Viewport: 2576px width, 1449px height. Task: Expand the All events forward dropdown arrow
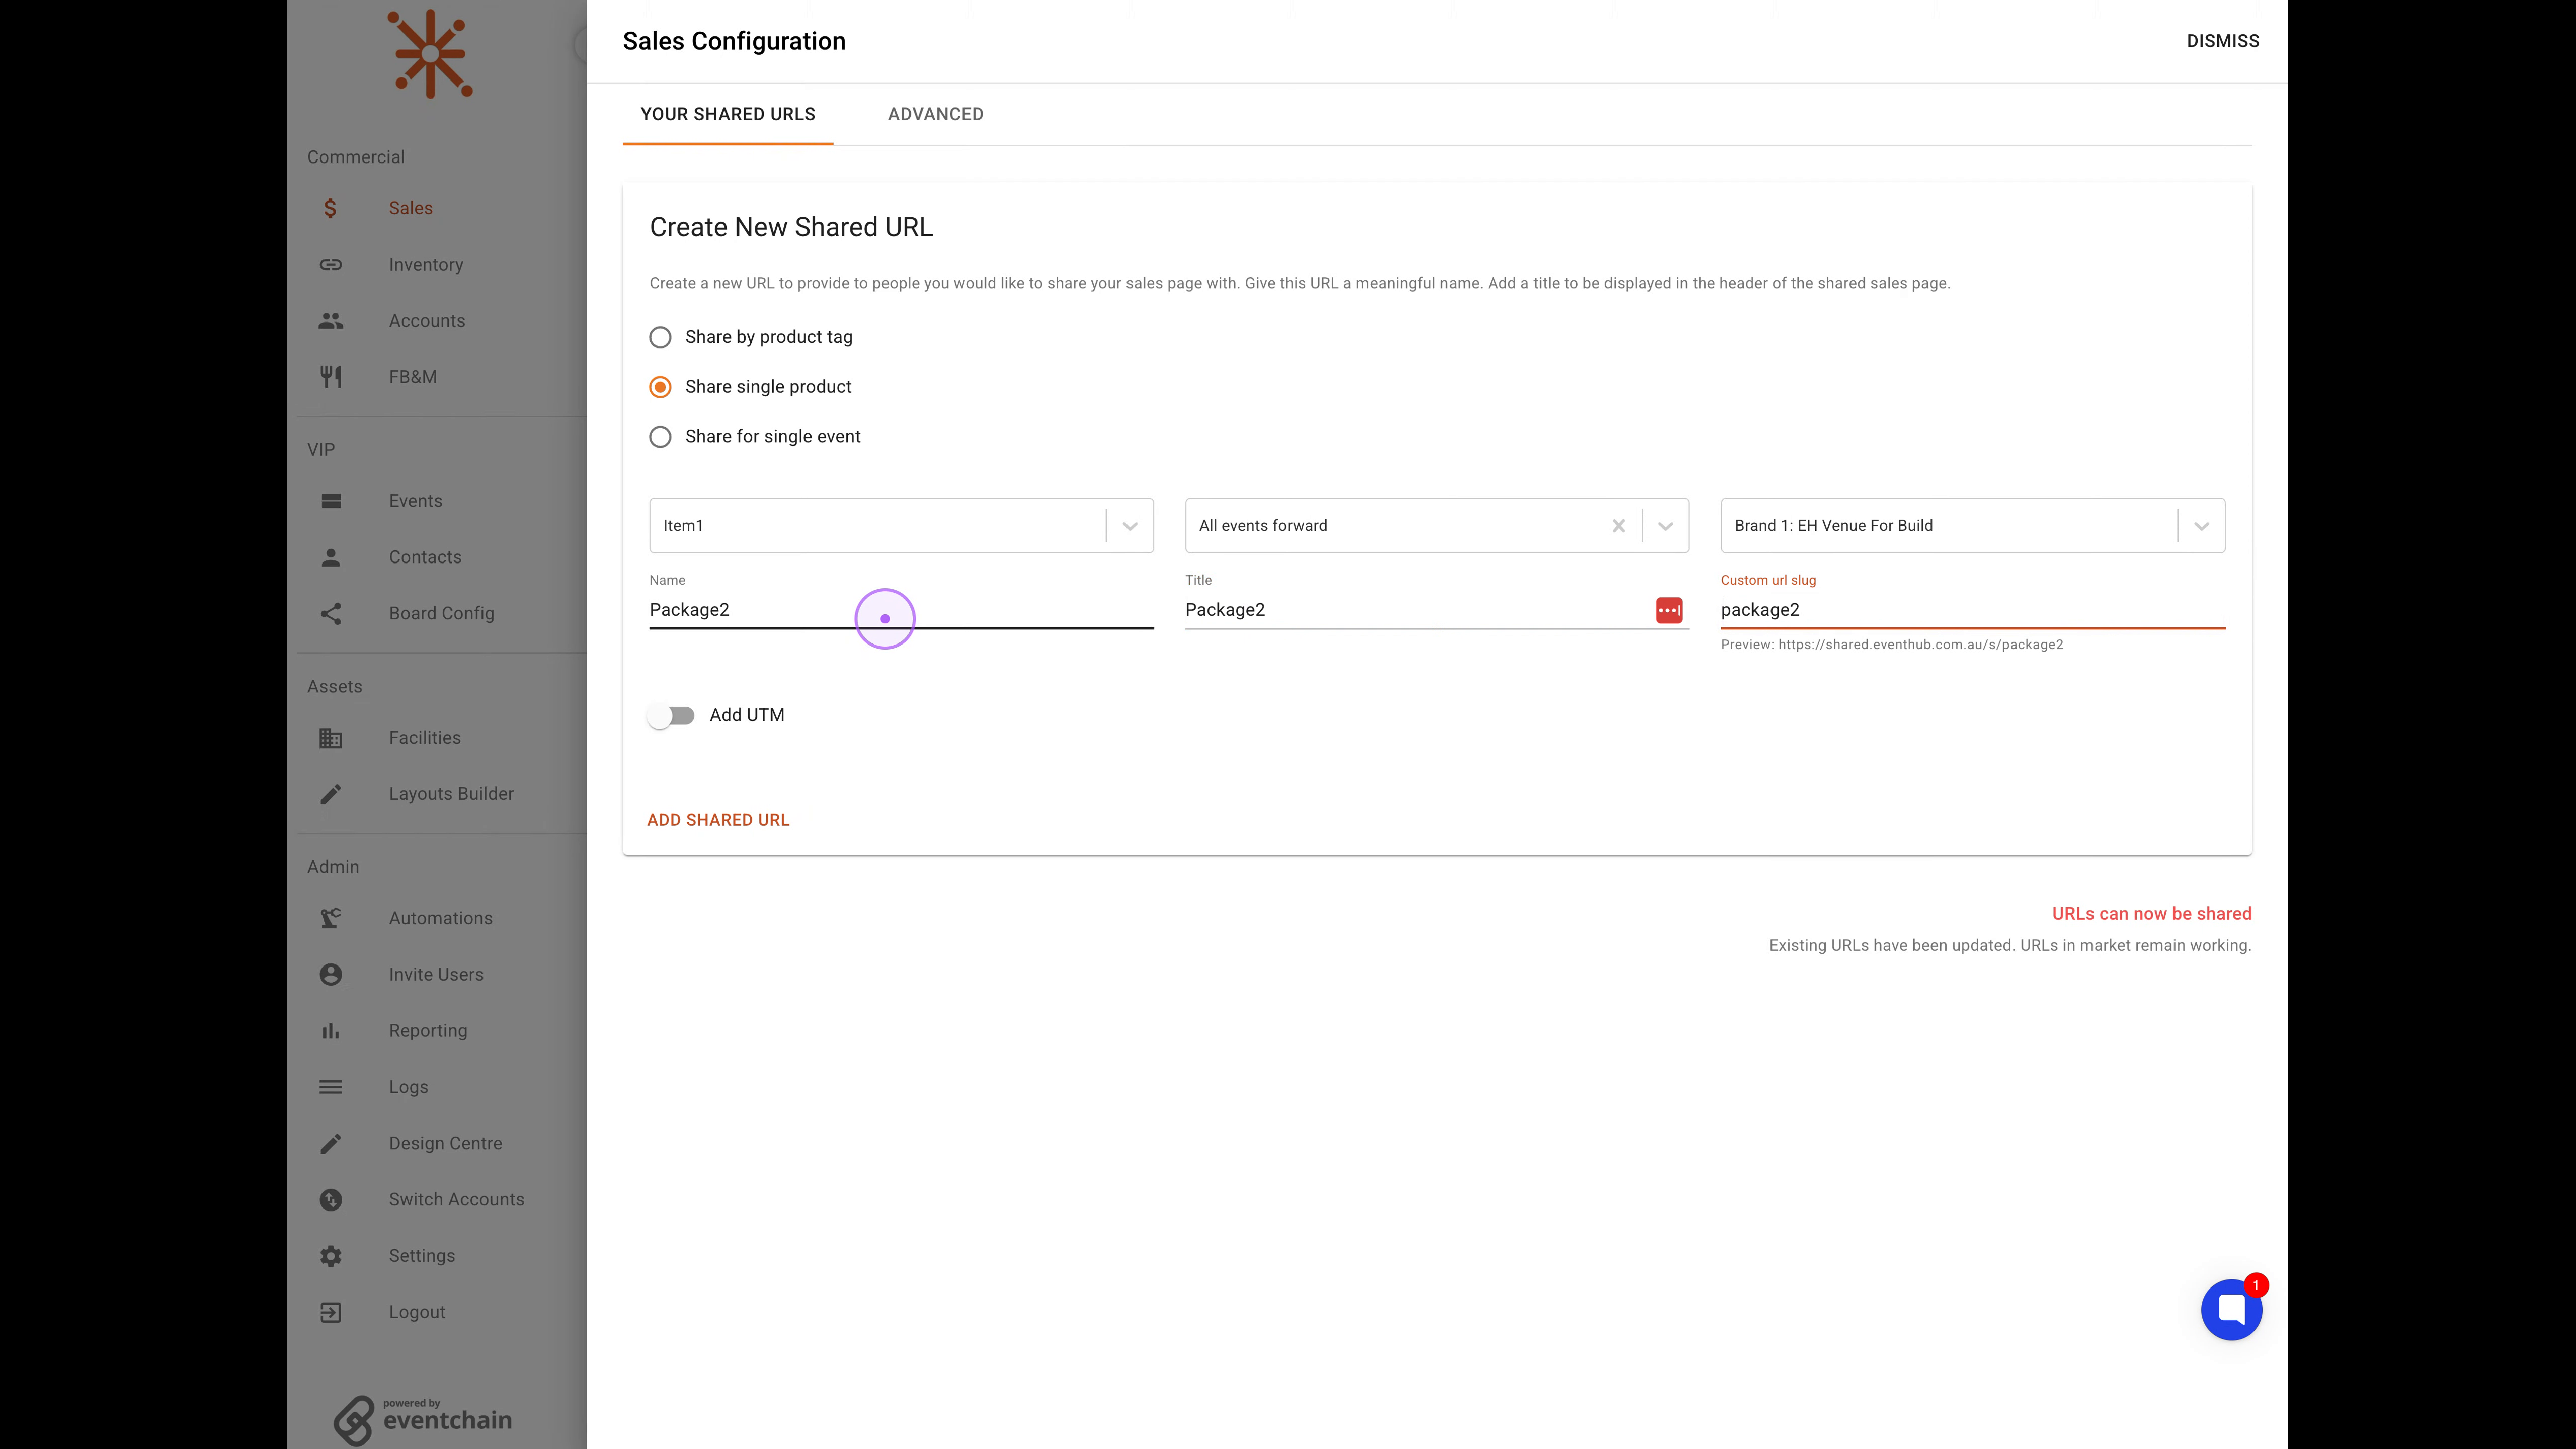pyautogui.click(x=1665, y=526)
